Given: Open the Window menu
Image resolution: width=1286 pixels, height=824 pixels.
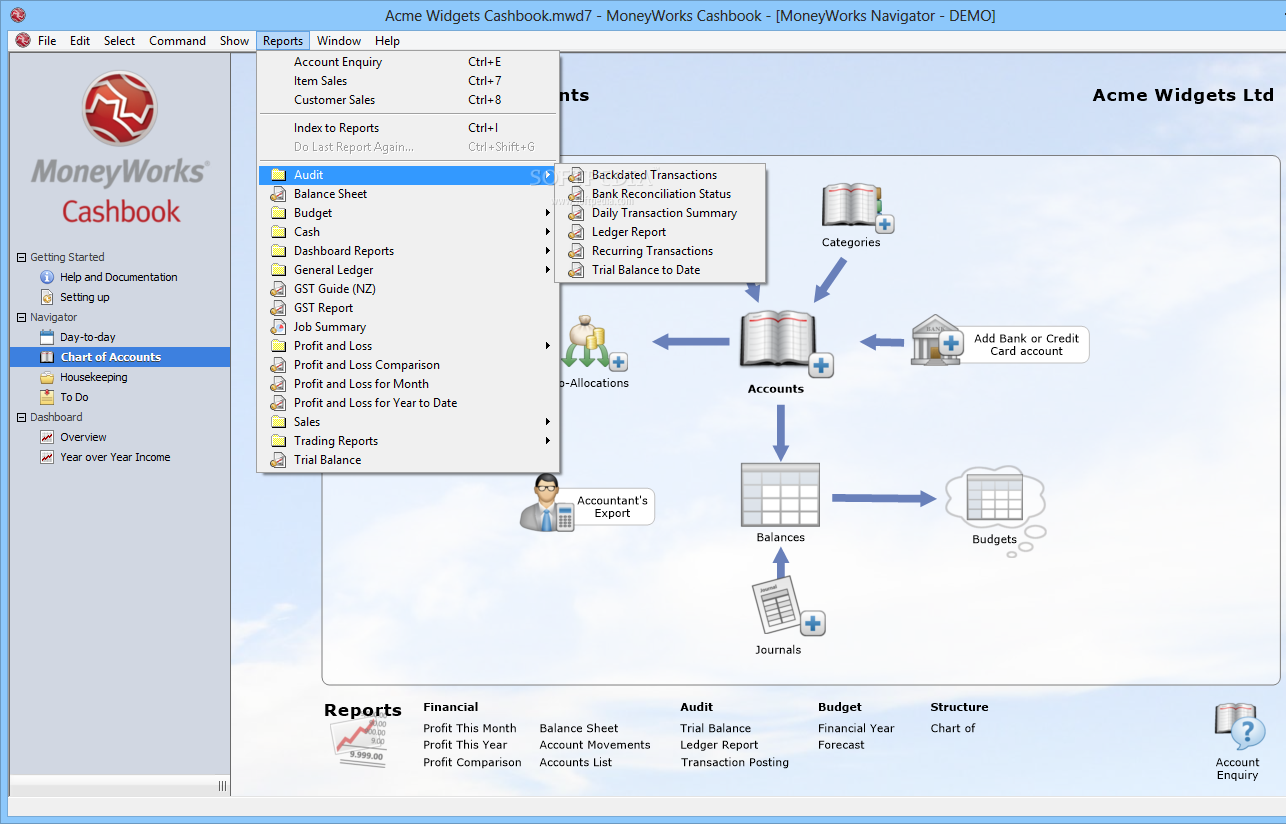Looking at the screenshot, I should 339,41.
